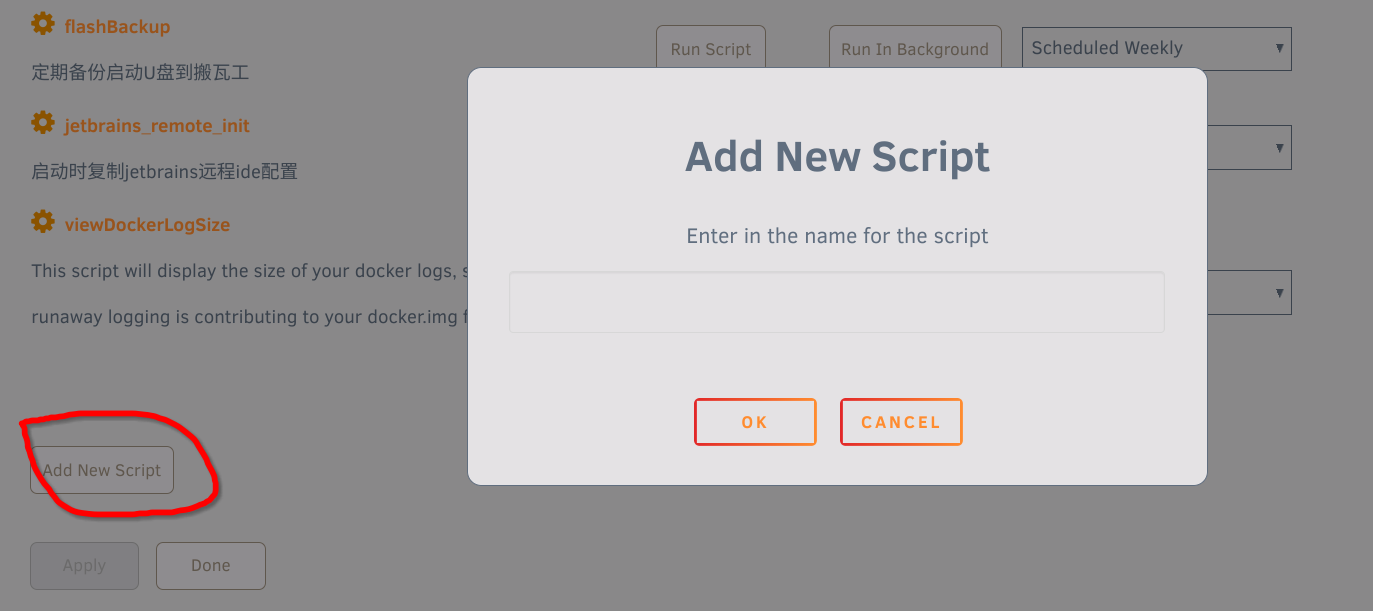1373x611 pixels.
Task: Dismiss the dialog with CANCEL
Action: [x=901, y=422]
